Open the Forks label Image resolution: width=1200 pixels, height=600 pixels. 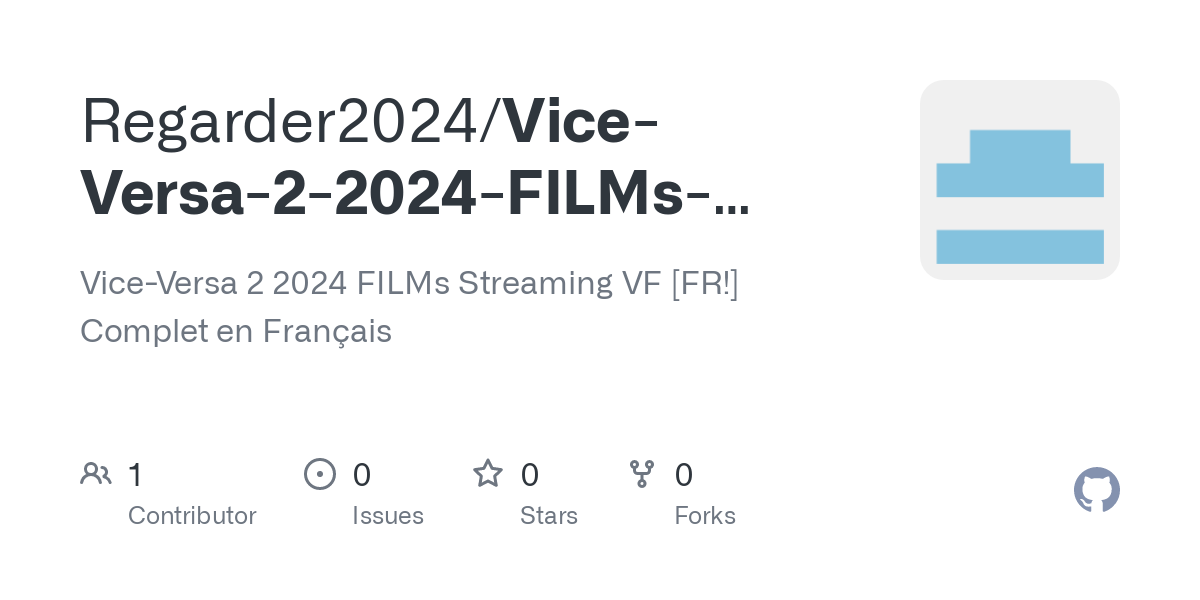pyautogui.click(x=705, y=516)
